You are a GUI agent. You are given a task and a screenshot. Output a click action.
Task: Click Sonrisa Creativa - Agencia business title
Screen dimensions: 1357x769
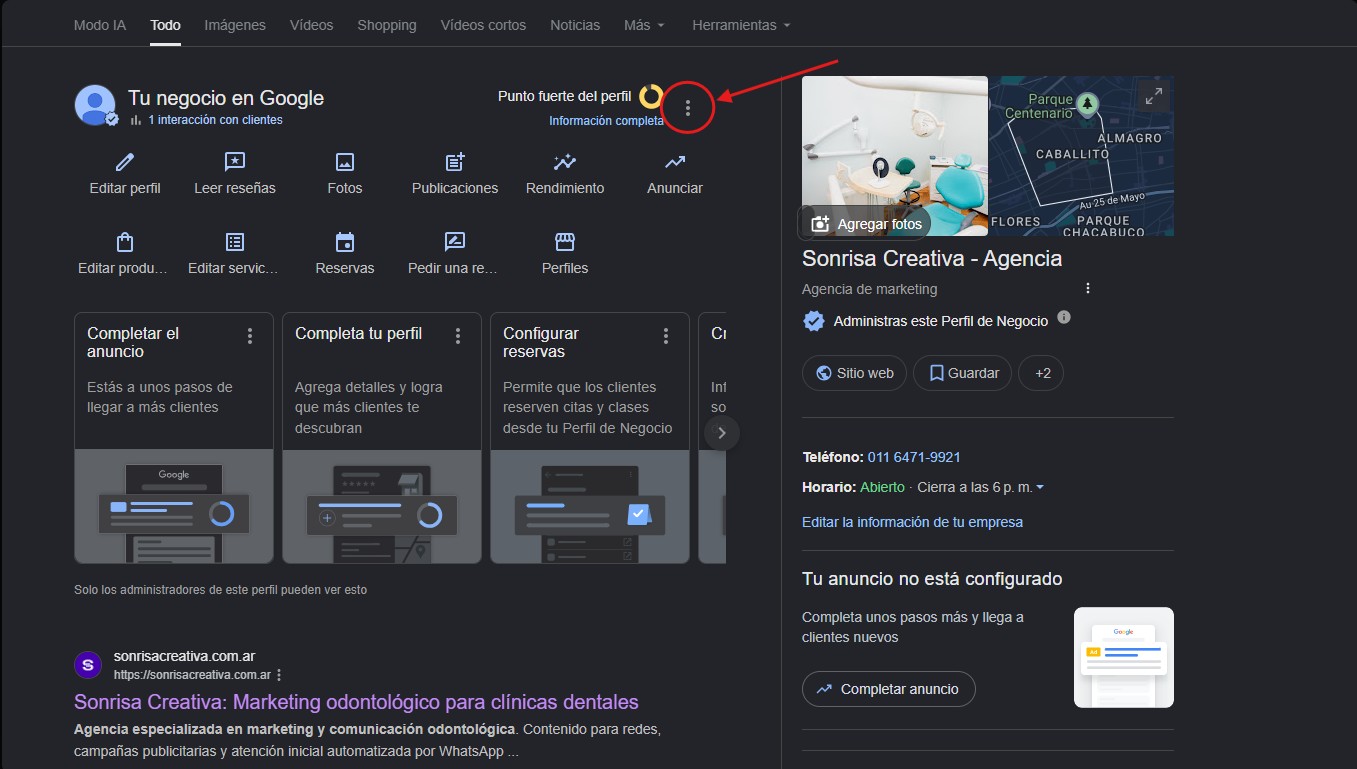[x=932, y=258]
